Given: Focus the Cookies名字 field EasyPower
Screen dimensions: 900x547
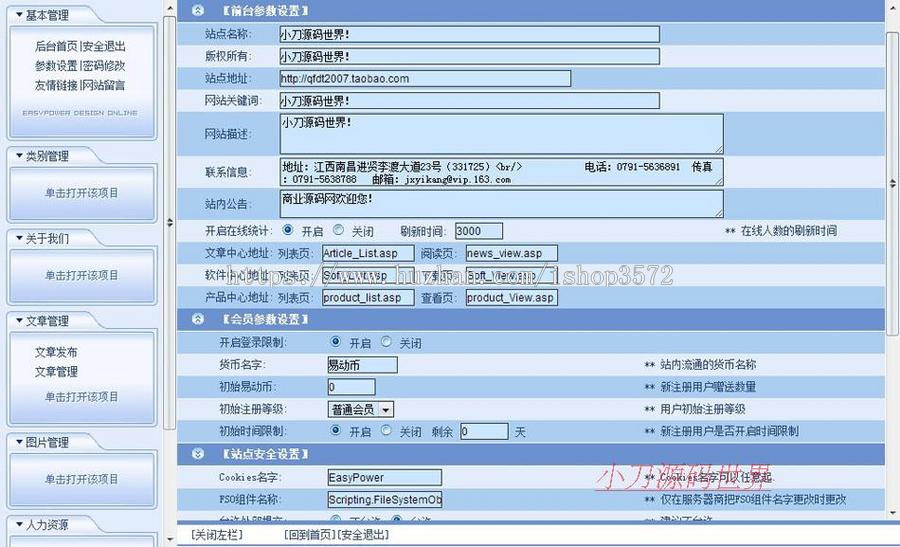Looking at the screenshot, I should (385, 478).
